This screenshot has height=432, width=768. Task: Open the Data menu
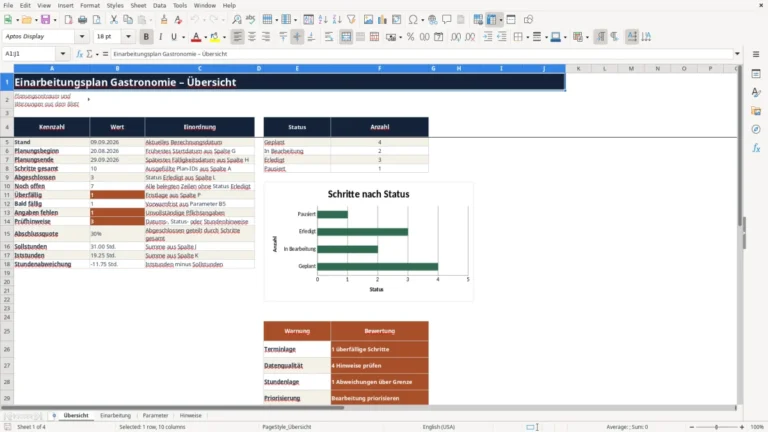click(159, 5)
